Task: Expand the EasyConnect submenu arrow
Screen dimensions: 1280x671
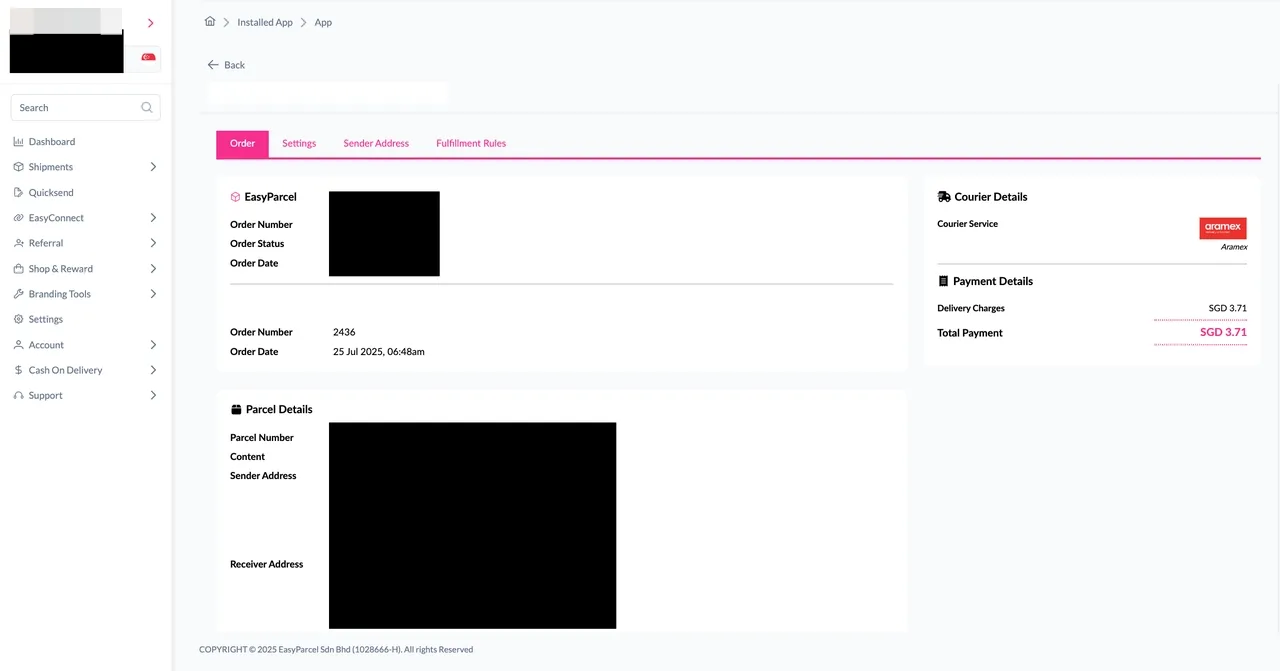Action: 153,218
